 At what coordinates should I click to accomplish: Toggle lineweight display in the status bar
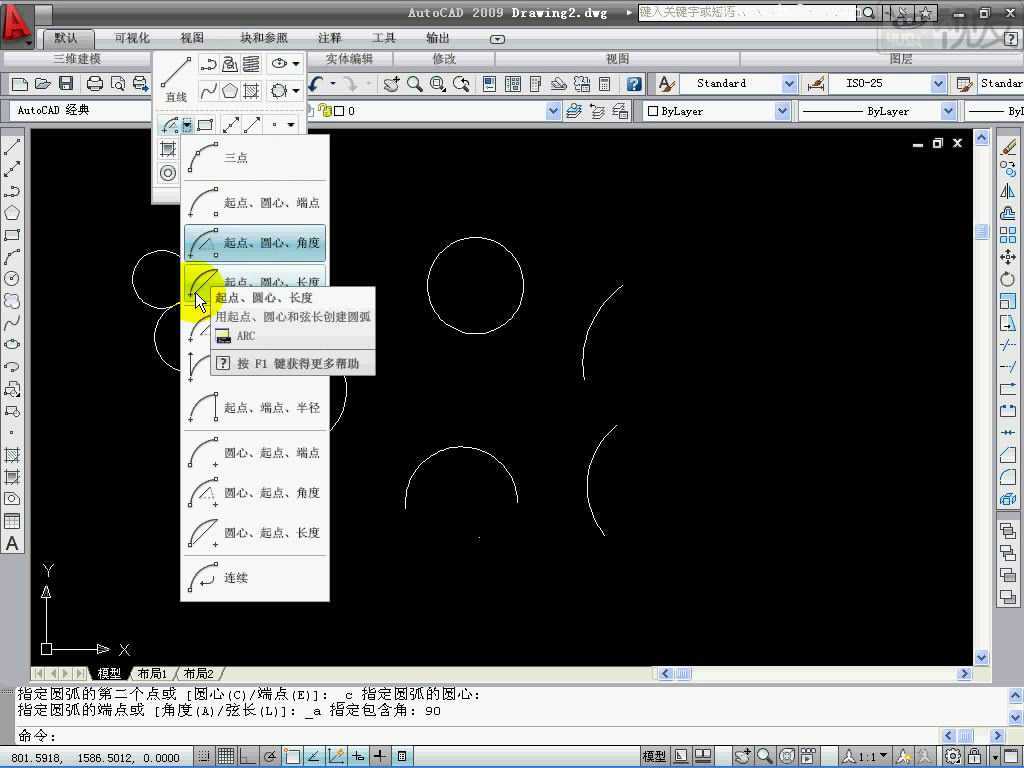point(380,756)
